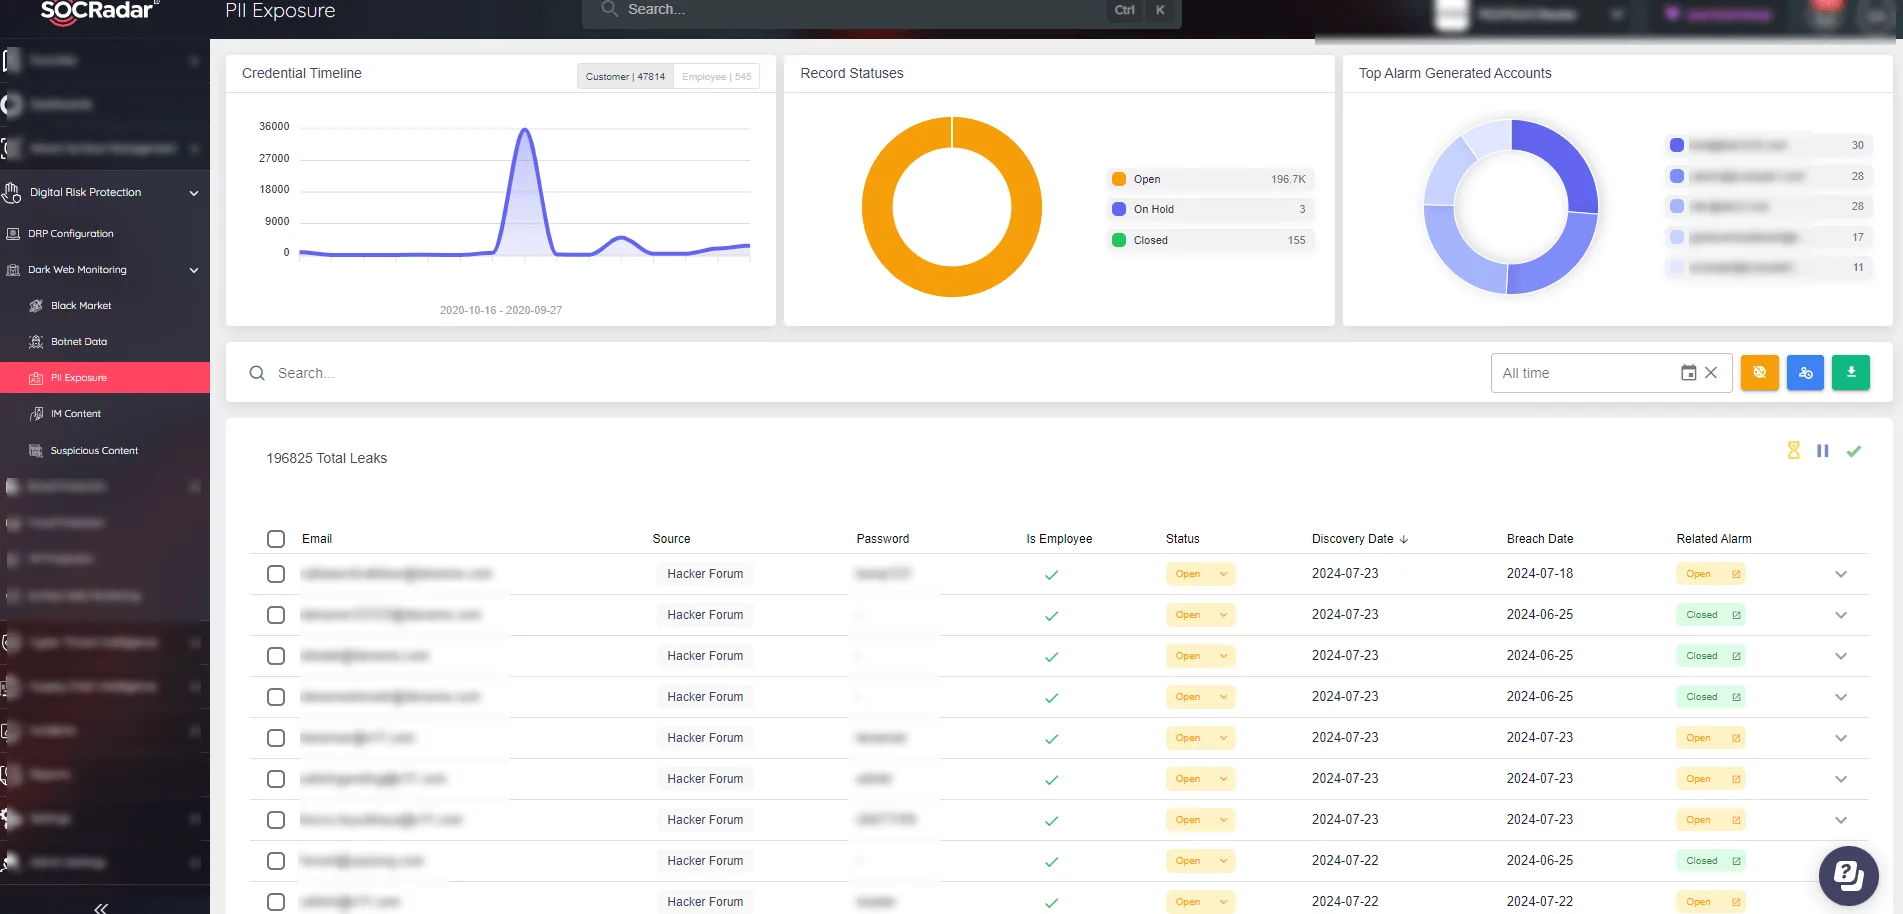This screenshot has height=914, width=1903.
Task: Check the sixth leak row checkbox
Action: point(276,779)
